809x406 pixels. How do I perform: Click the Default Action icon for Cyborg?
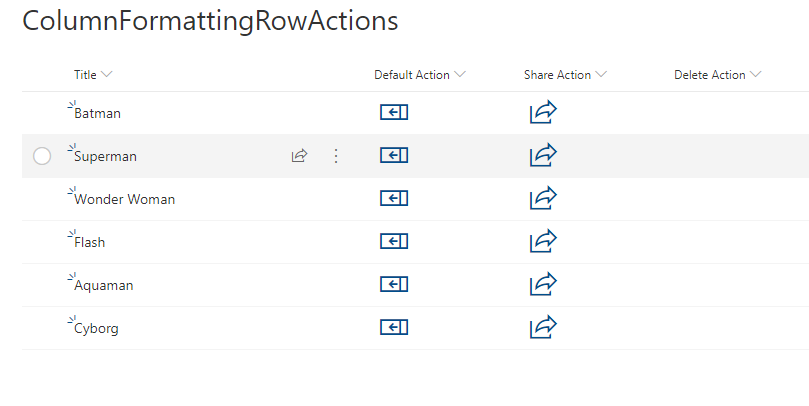tap(394, 328)
